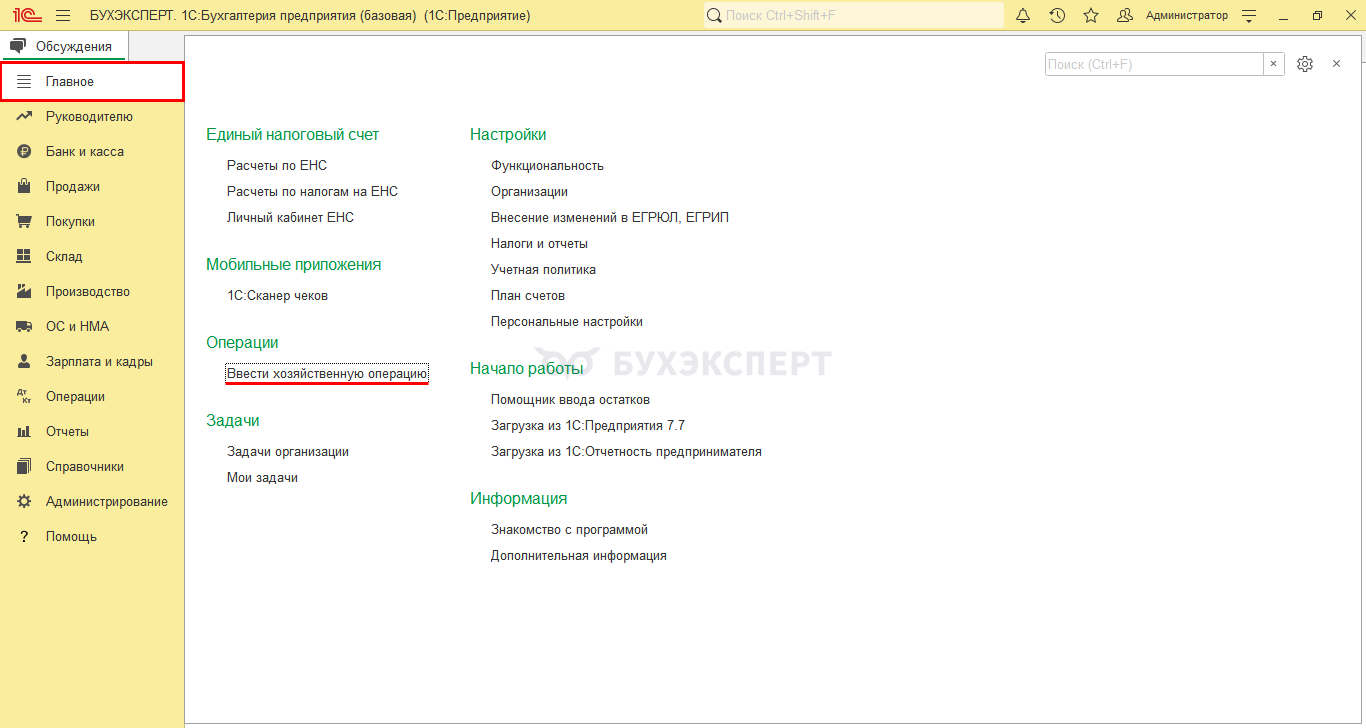Screen dimensions: 1366x728
Task: Open Учетная политика link
Action: (543, 270)
